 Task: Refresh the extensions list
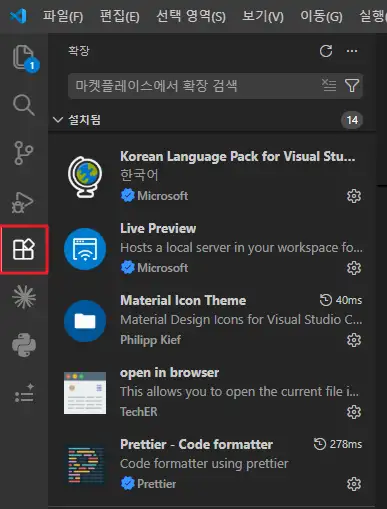326,51
